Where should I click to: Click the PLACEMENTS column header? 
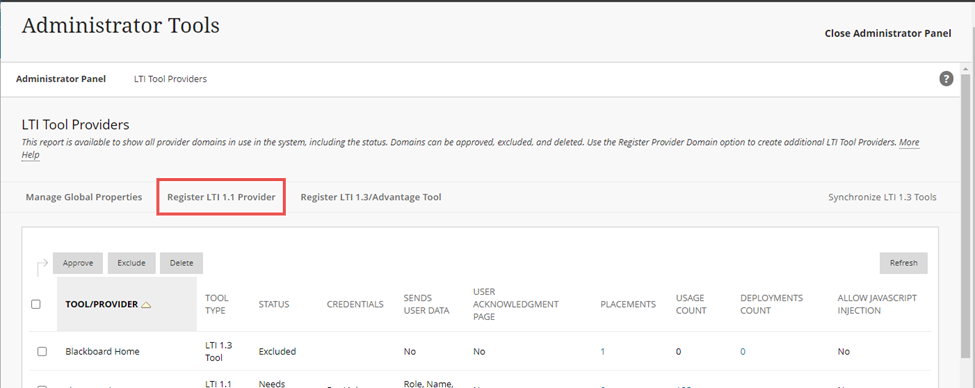pos(628,305)
